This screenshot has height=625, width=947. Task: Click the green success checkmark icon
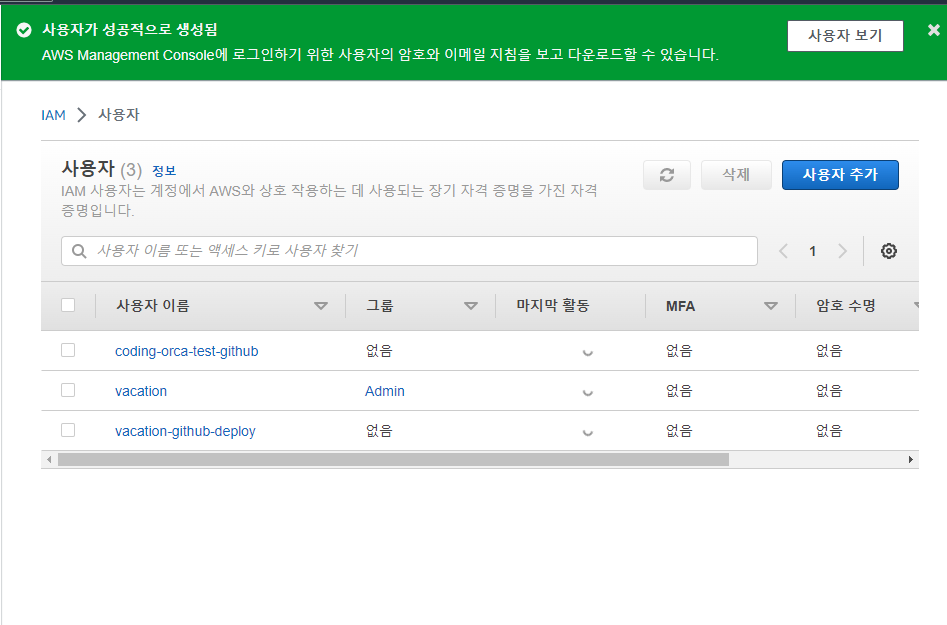click(24, 30)
